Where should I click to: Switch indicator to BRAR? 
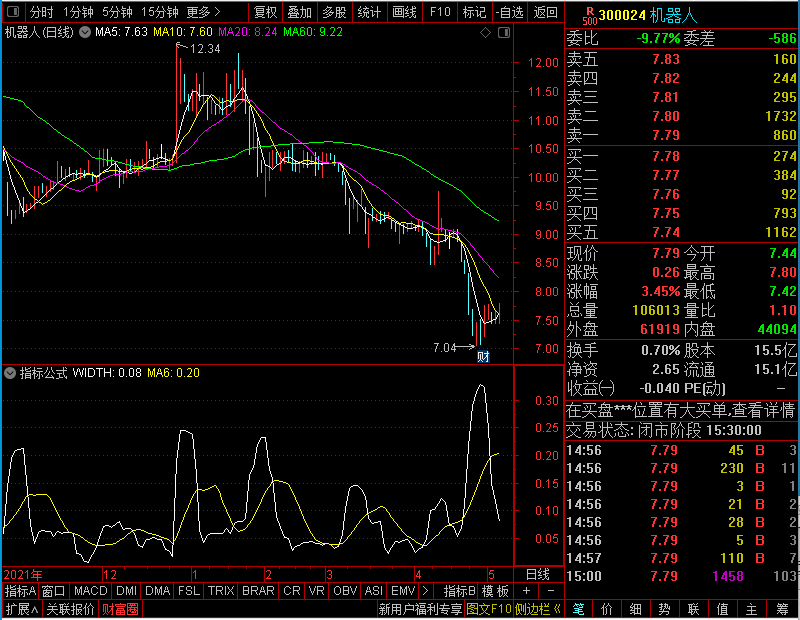258,591
